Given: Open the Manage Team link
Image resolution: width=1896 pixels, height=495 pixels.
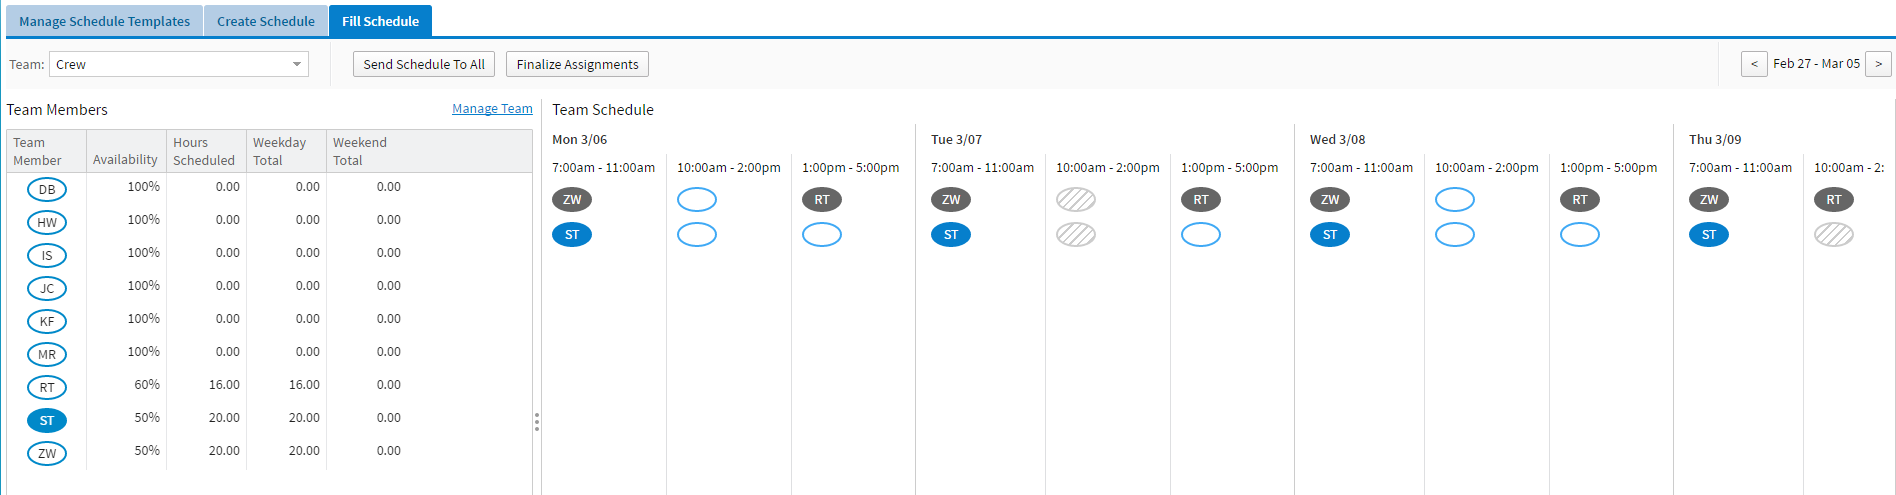Looking at the screenshot, I should [x=492, y=109].
